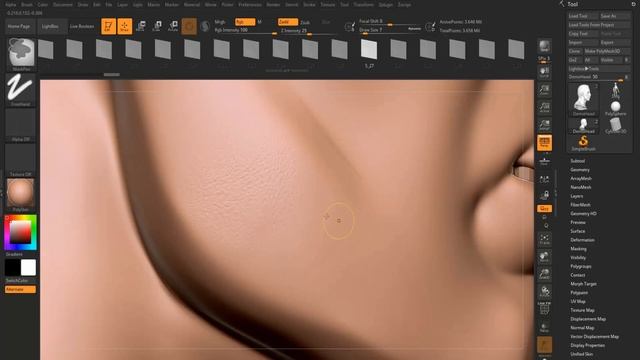The width and height of the screenshot is (640, 360).
Task: Toggle the orange Xyz rotation button
Action: click(x=544, y=209)
